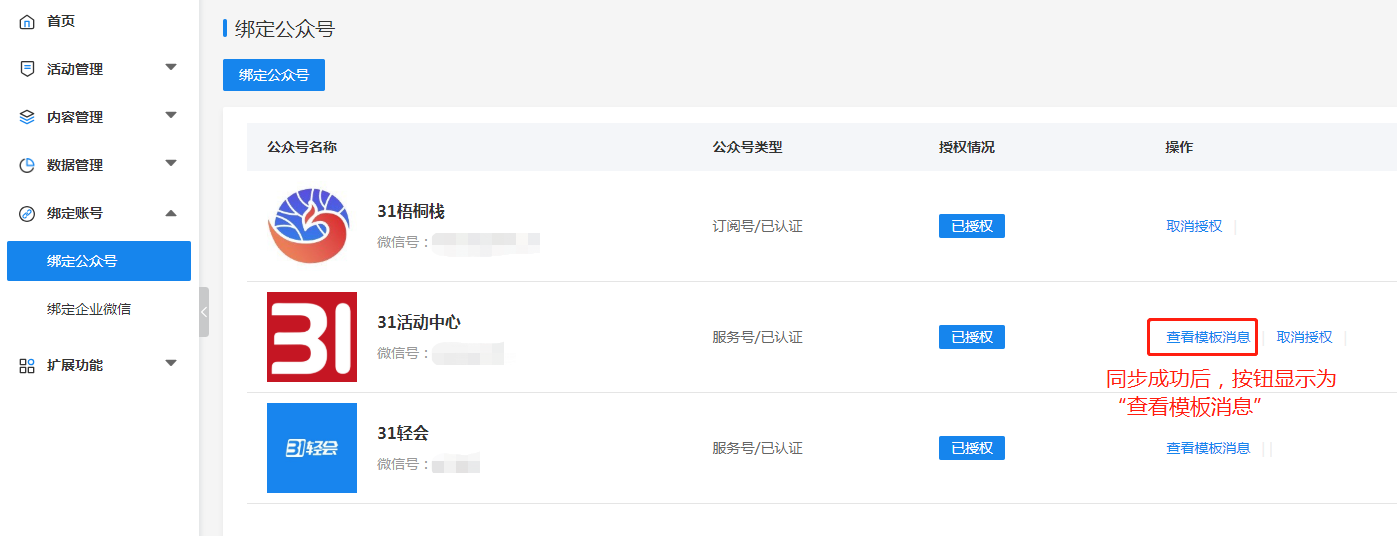Click the home icon beside 首页

click(27, 21)
